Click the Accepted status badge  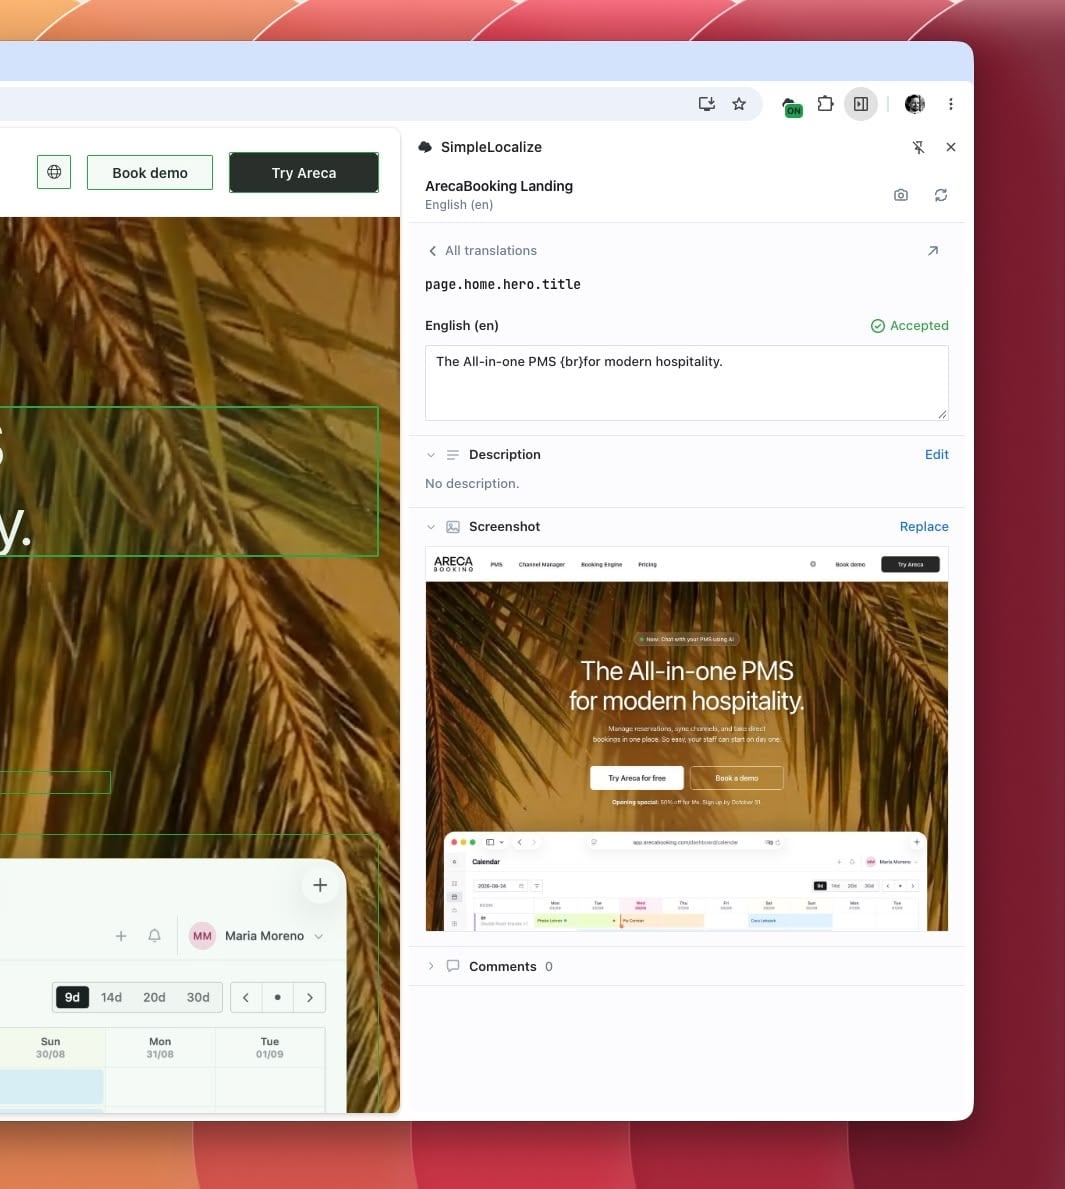(909, 325)
